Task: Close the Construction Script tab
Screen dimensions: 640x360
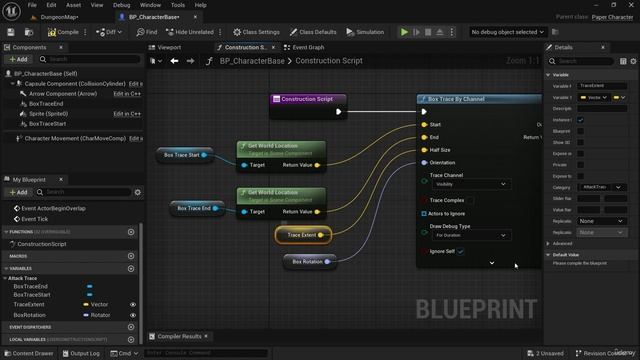Action: [273, 47]
